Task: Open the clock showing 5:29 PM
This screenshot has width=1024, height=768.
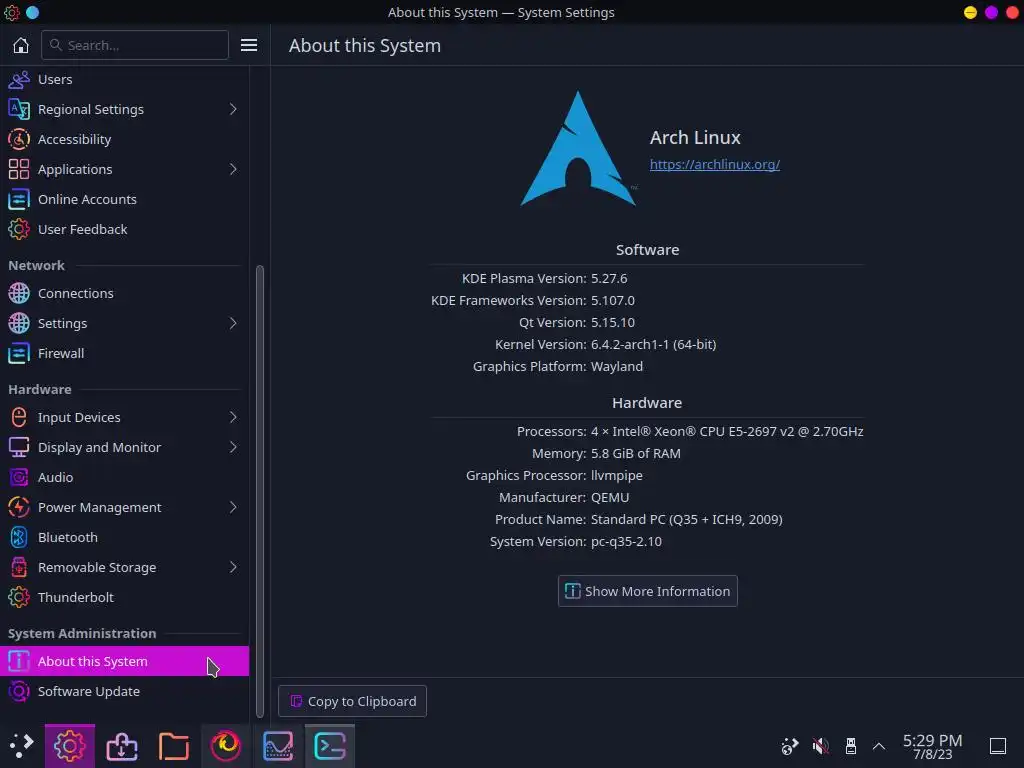Action: pyautogui.click(x=932, y=746)
